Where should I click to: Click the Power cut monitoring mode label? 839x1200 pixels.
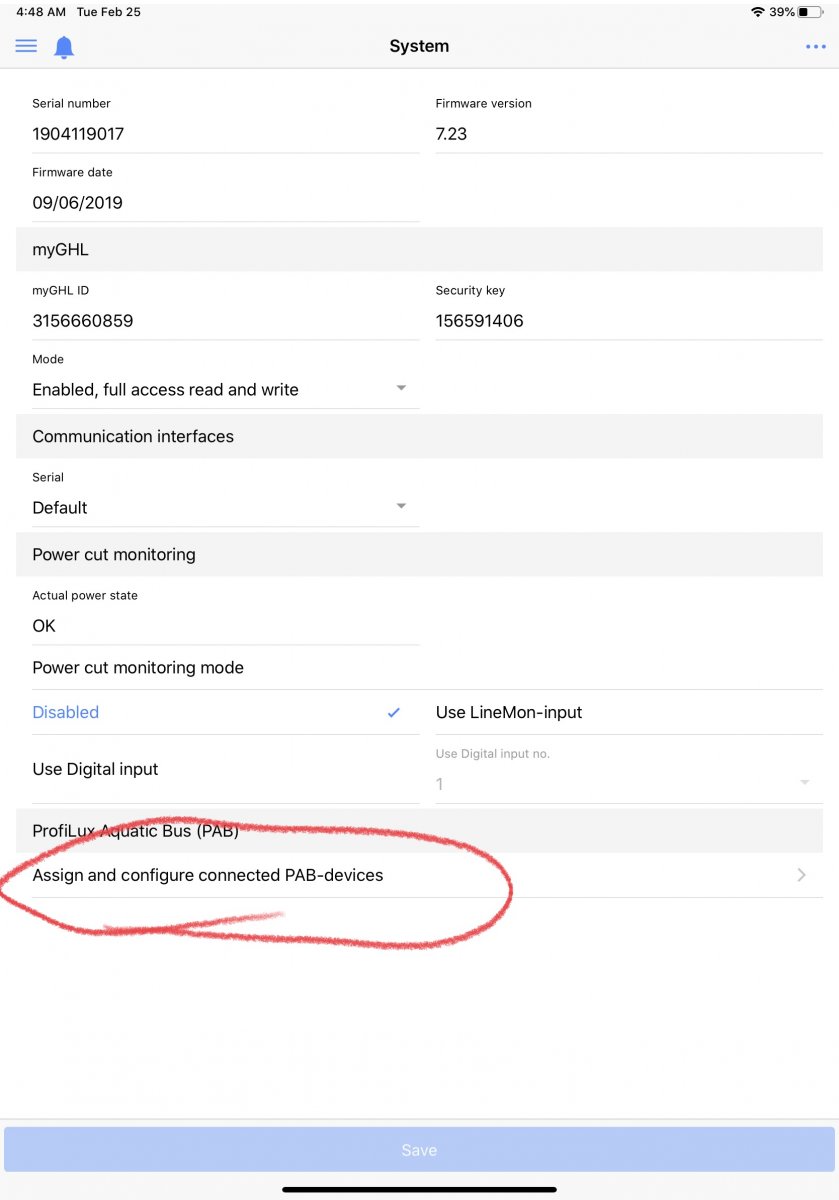(138, 668)
